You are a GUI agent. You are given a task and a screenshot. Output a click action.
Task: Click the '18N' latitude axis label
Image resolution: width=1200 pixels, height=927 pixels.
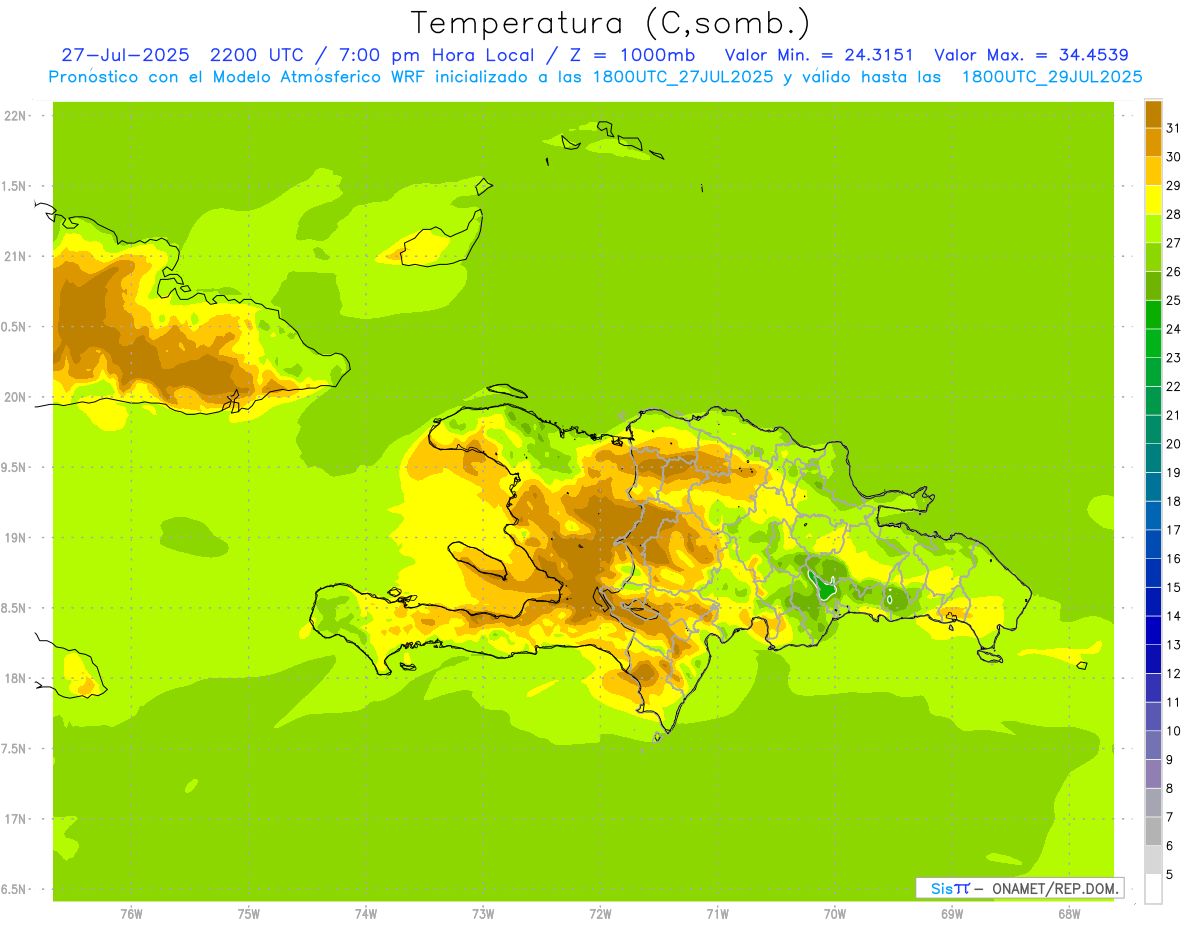click(14, 678)
